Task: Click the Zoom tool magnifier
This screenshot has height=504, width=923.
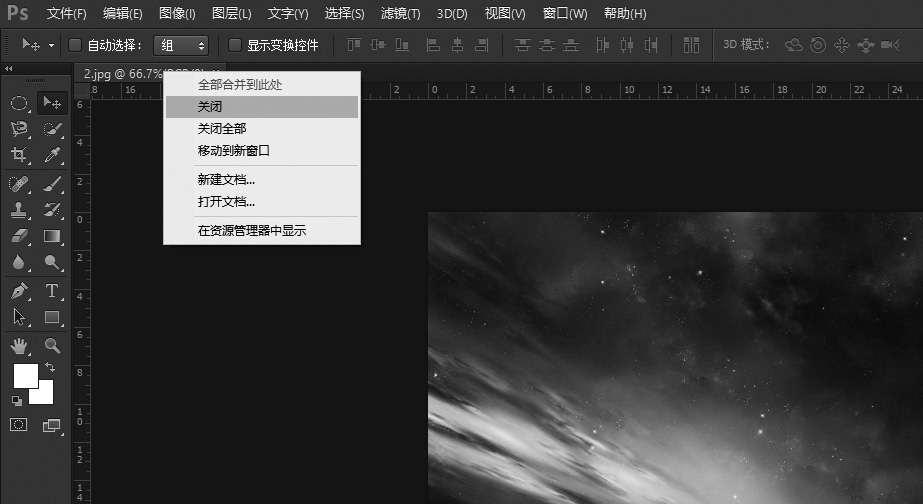Action: 52,346
